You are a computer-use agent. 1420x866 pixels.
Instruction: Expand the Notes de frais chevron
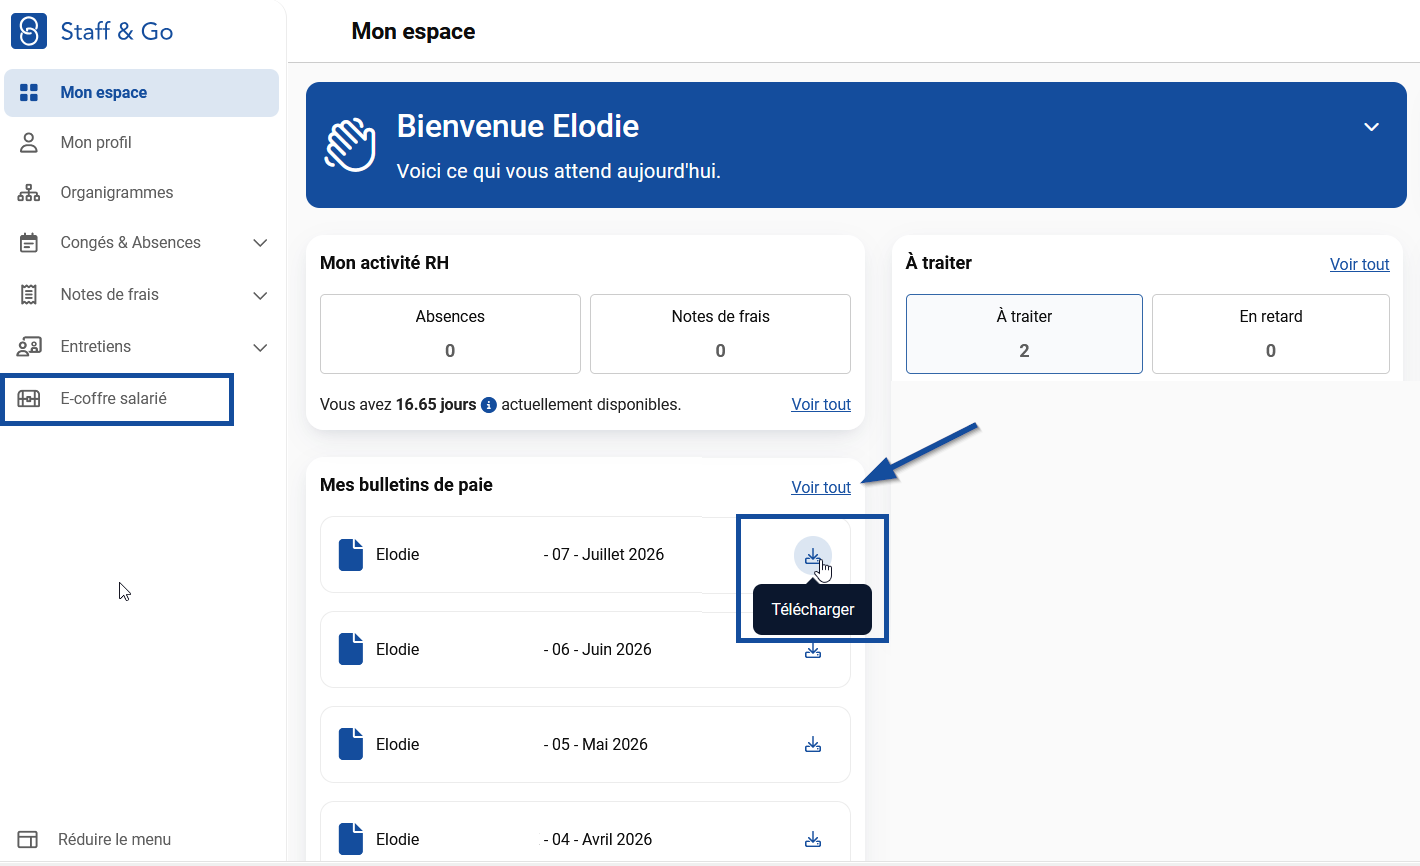pos(260,295)
